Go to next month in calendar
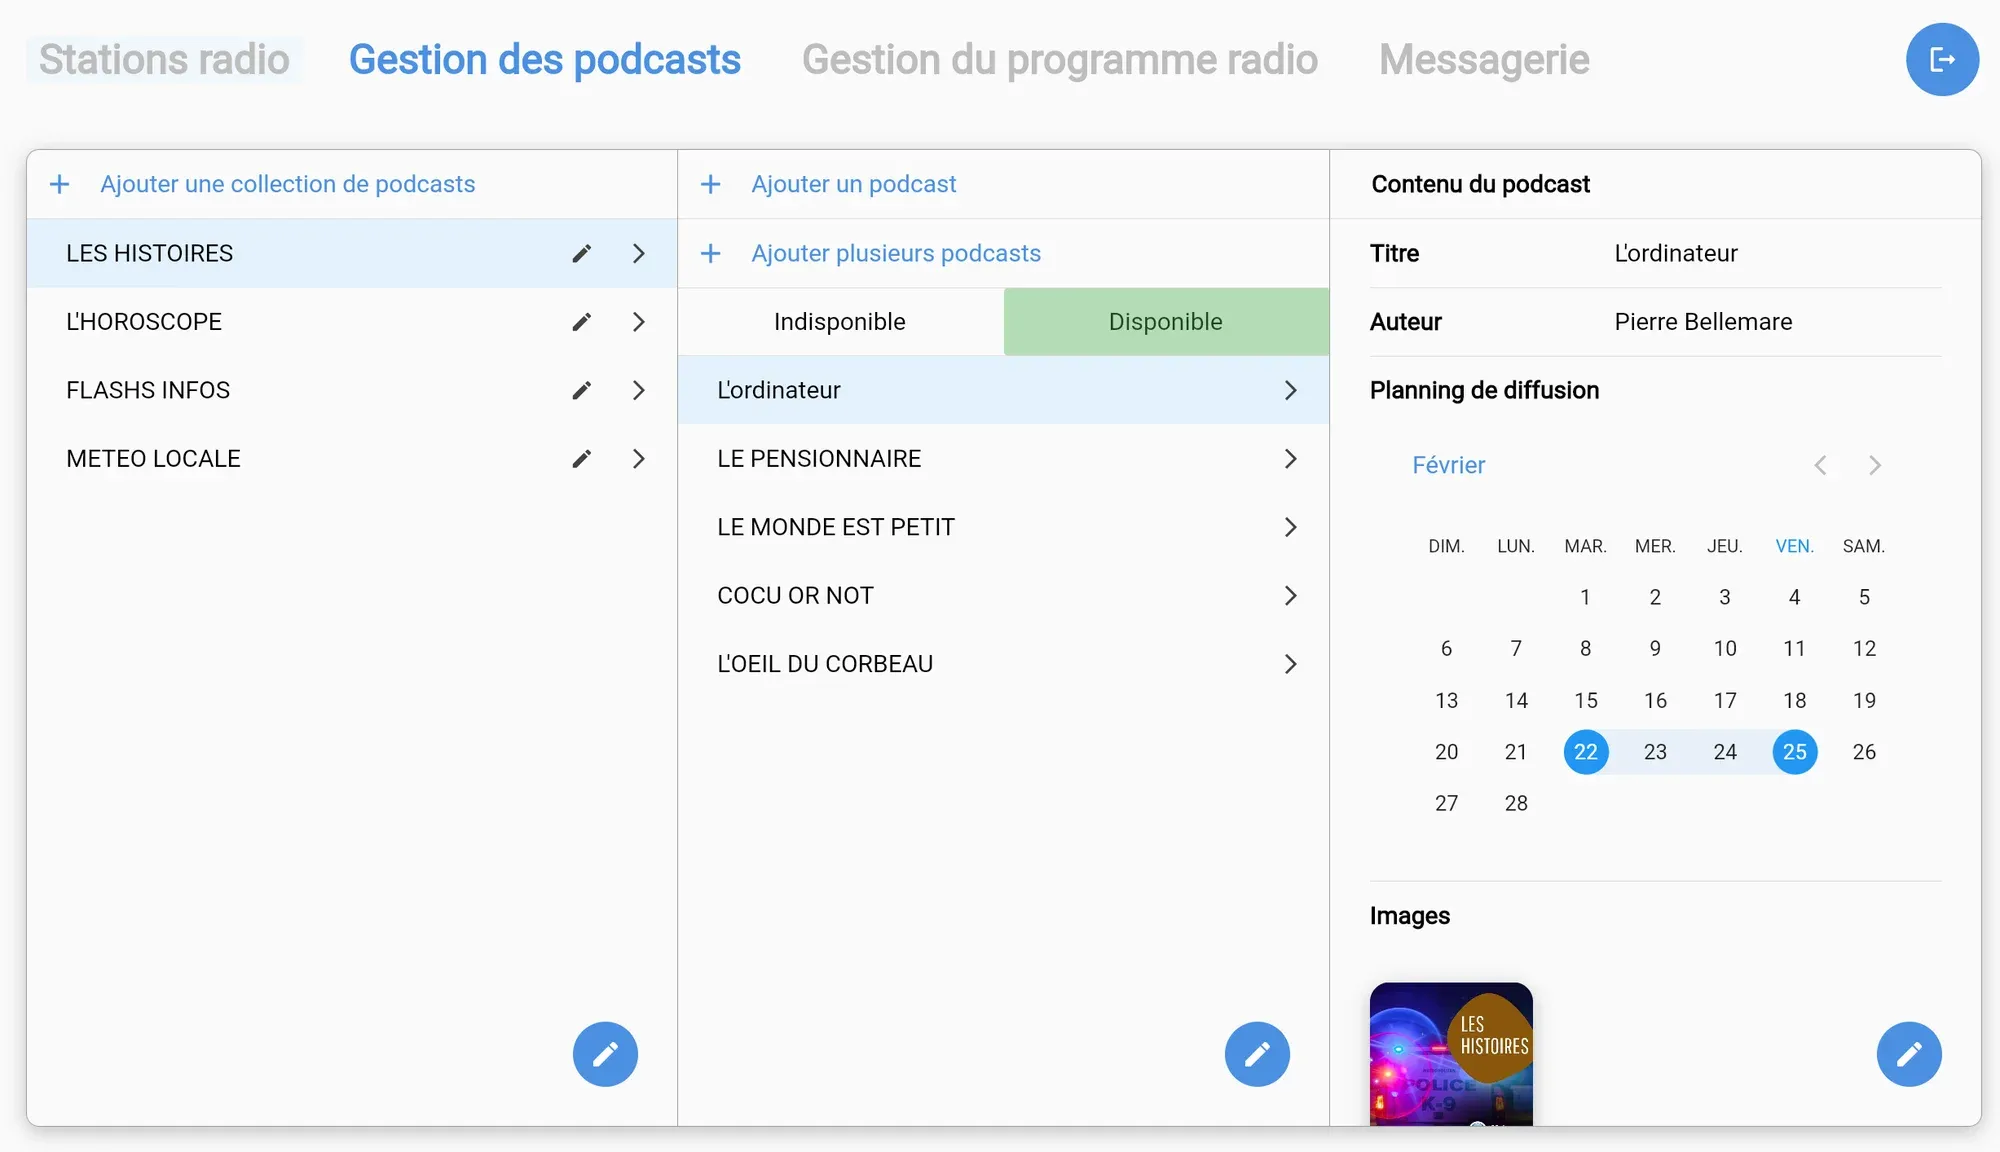Image resolution: width=2000 pixels, height=1152 pixels. pyautogui.click(x=1875, y=466)
